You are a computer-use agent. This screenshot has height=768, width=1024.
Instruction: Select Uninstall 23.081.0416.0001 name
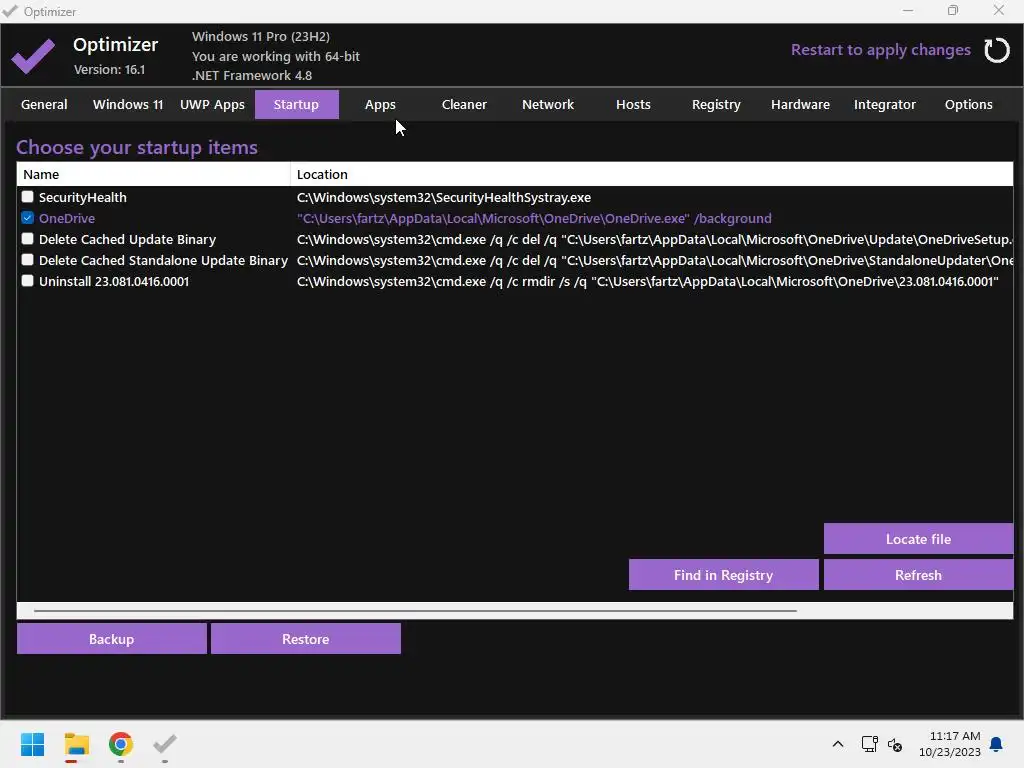[x=114, y=281]
